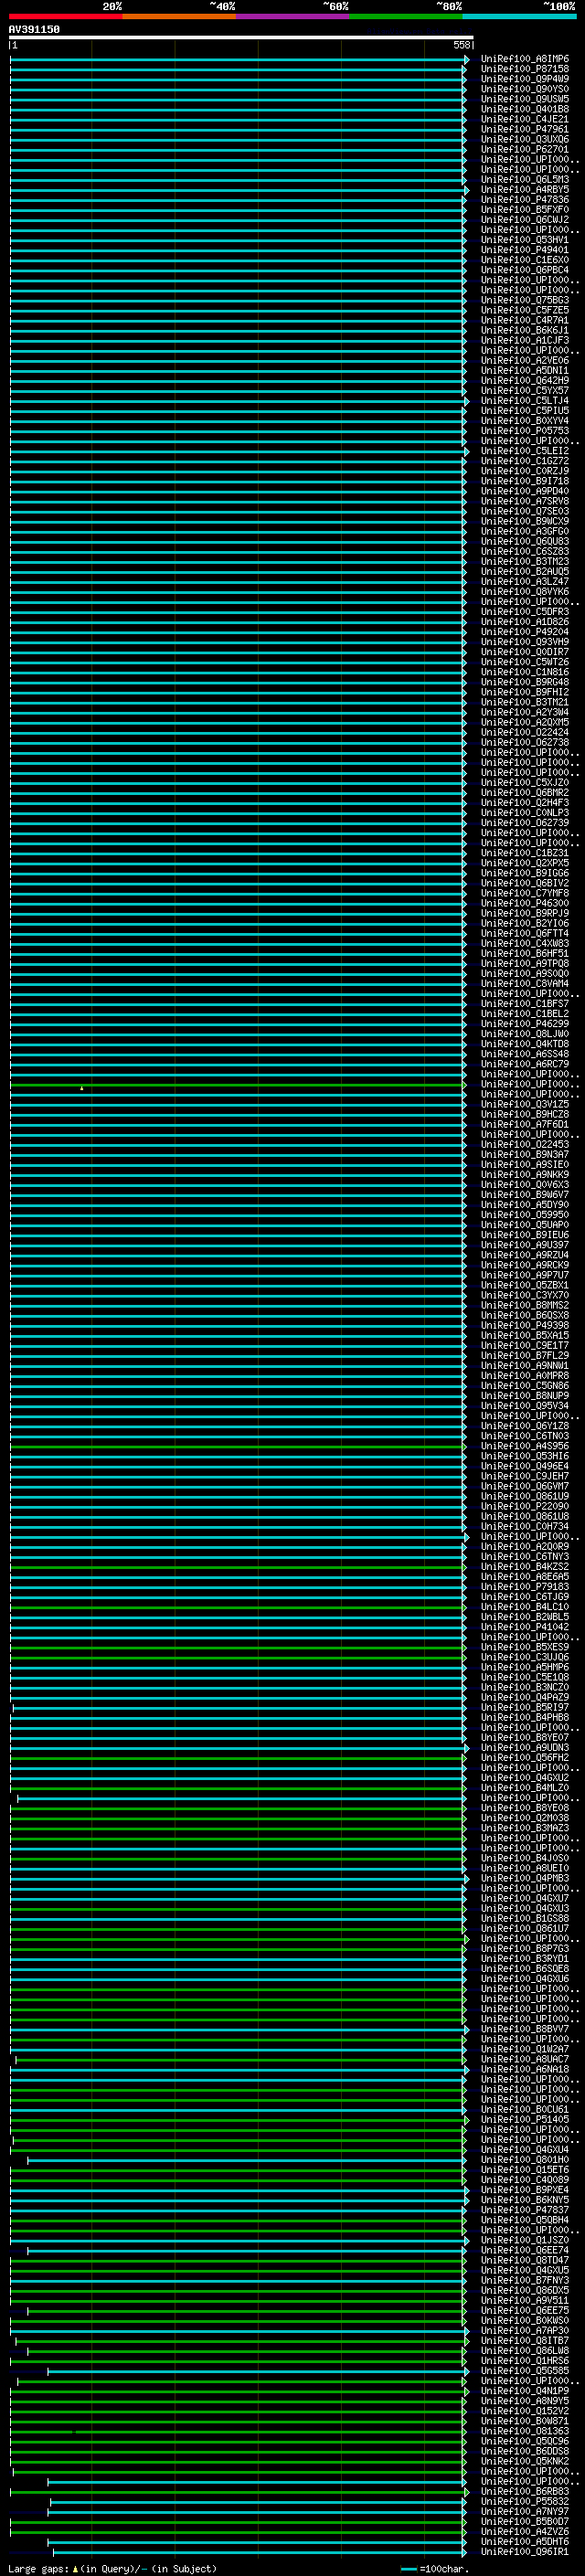The height and width of the screenshot is (2576, 585).
Task: Open hit UniRef100_C4JE21
Action: [x=524, y=119]
